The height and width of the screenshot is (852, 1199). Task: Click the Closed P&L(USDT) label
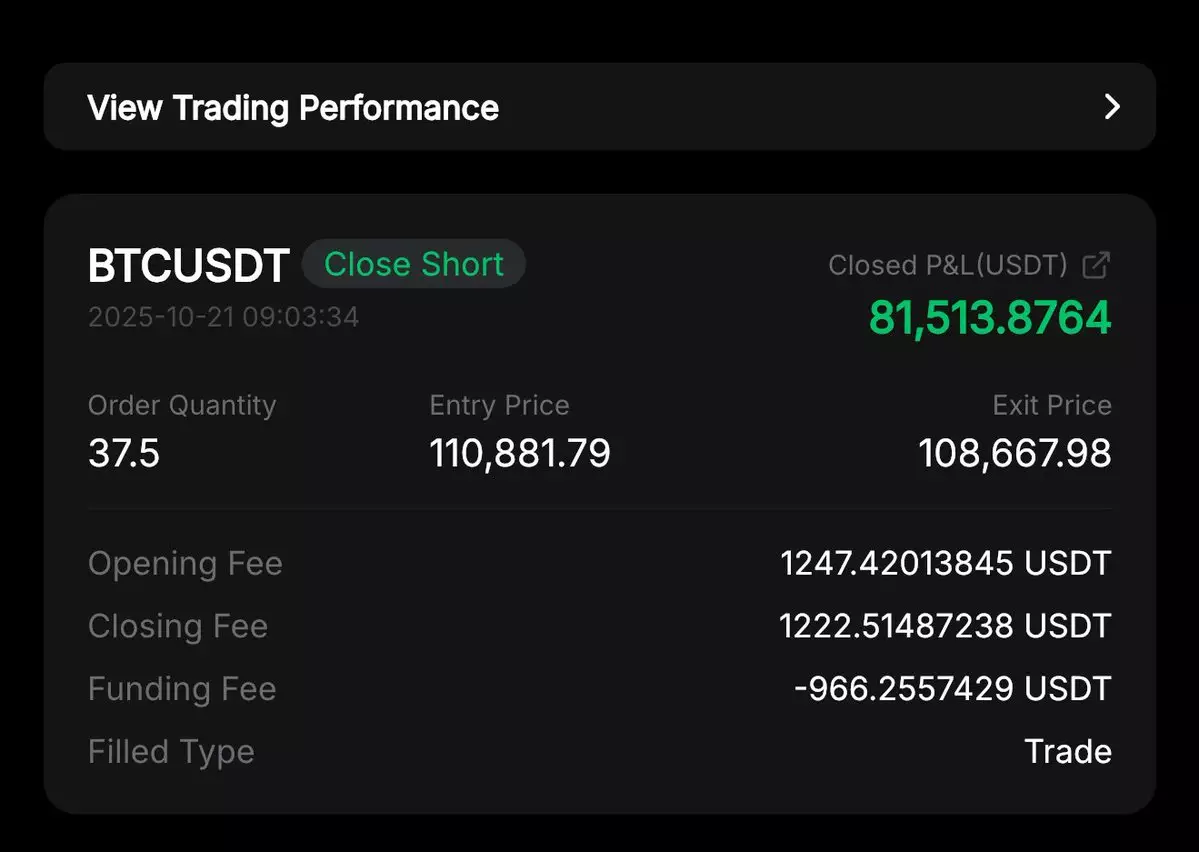tap(948, 265)
